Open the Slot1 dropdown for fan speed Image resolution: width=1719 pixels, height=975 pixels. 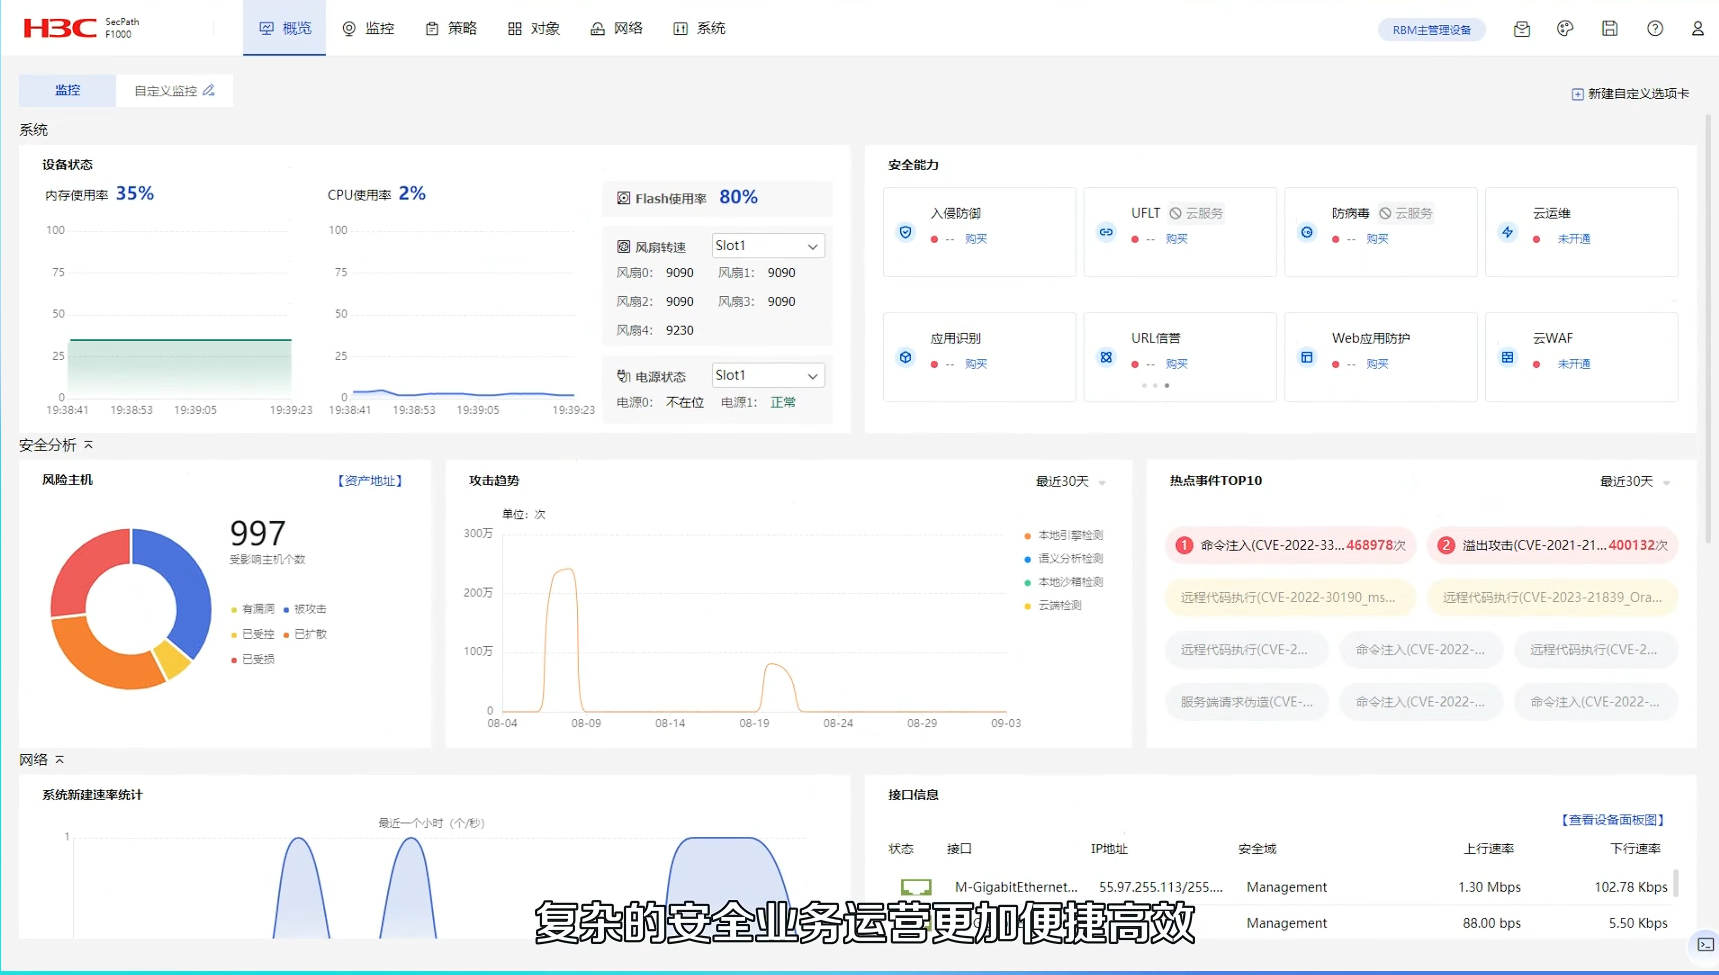(767, 246)
